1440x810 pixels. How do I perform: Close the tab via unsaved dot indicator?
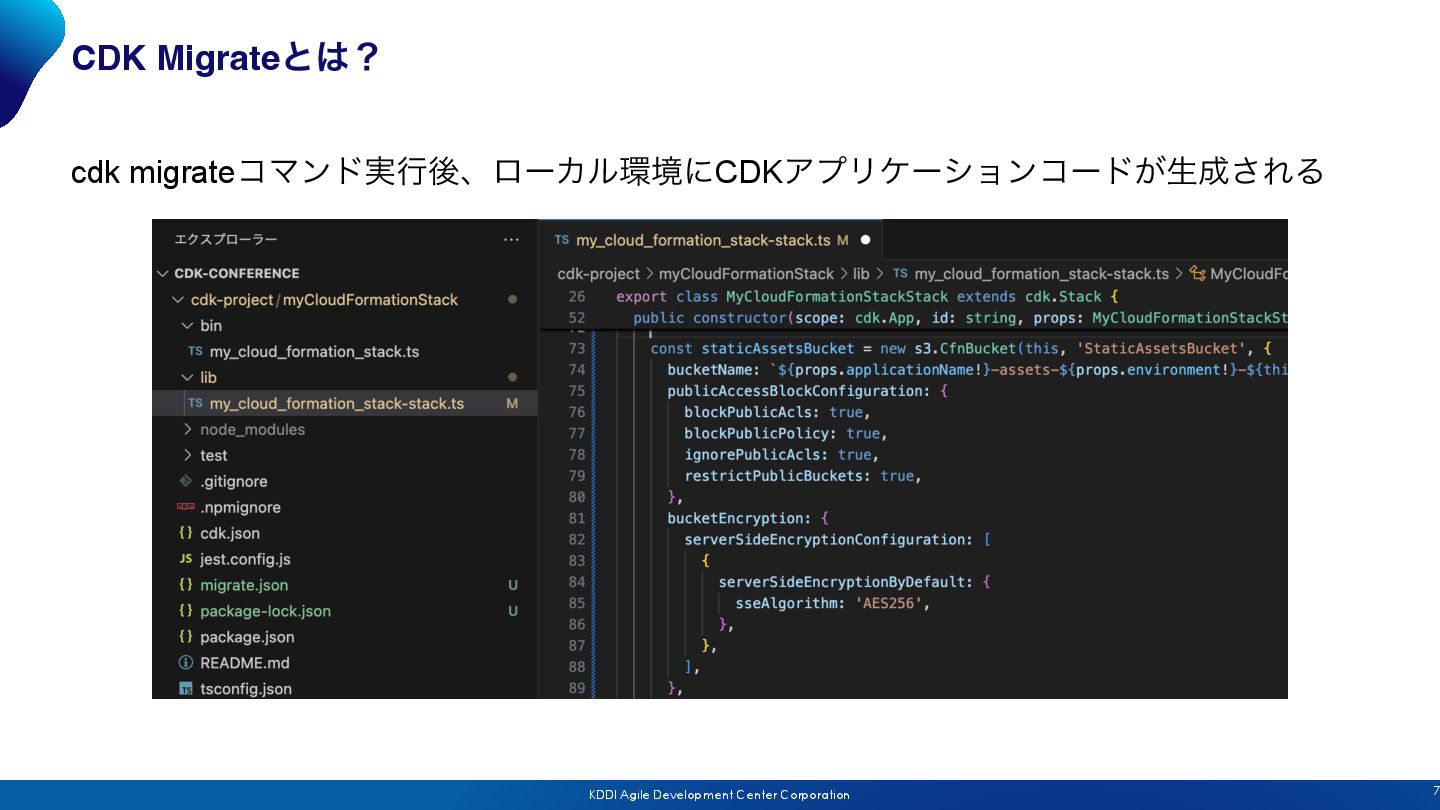click(x=865, y=240)
